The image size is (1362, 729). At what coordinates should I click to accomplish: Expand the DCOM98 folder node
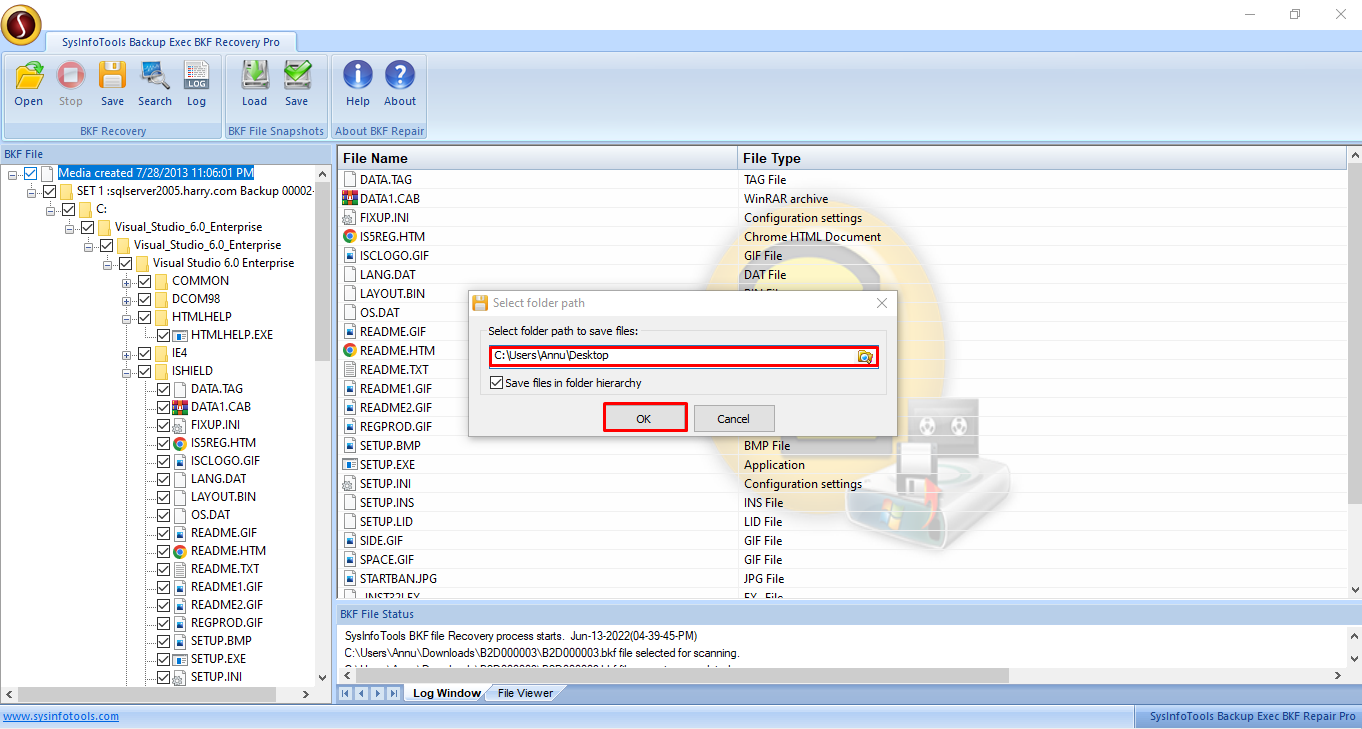click(127, 300)
